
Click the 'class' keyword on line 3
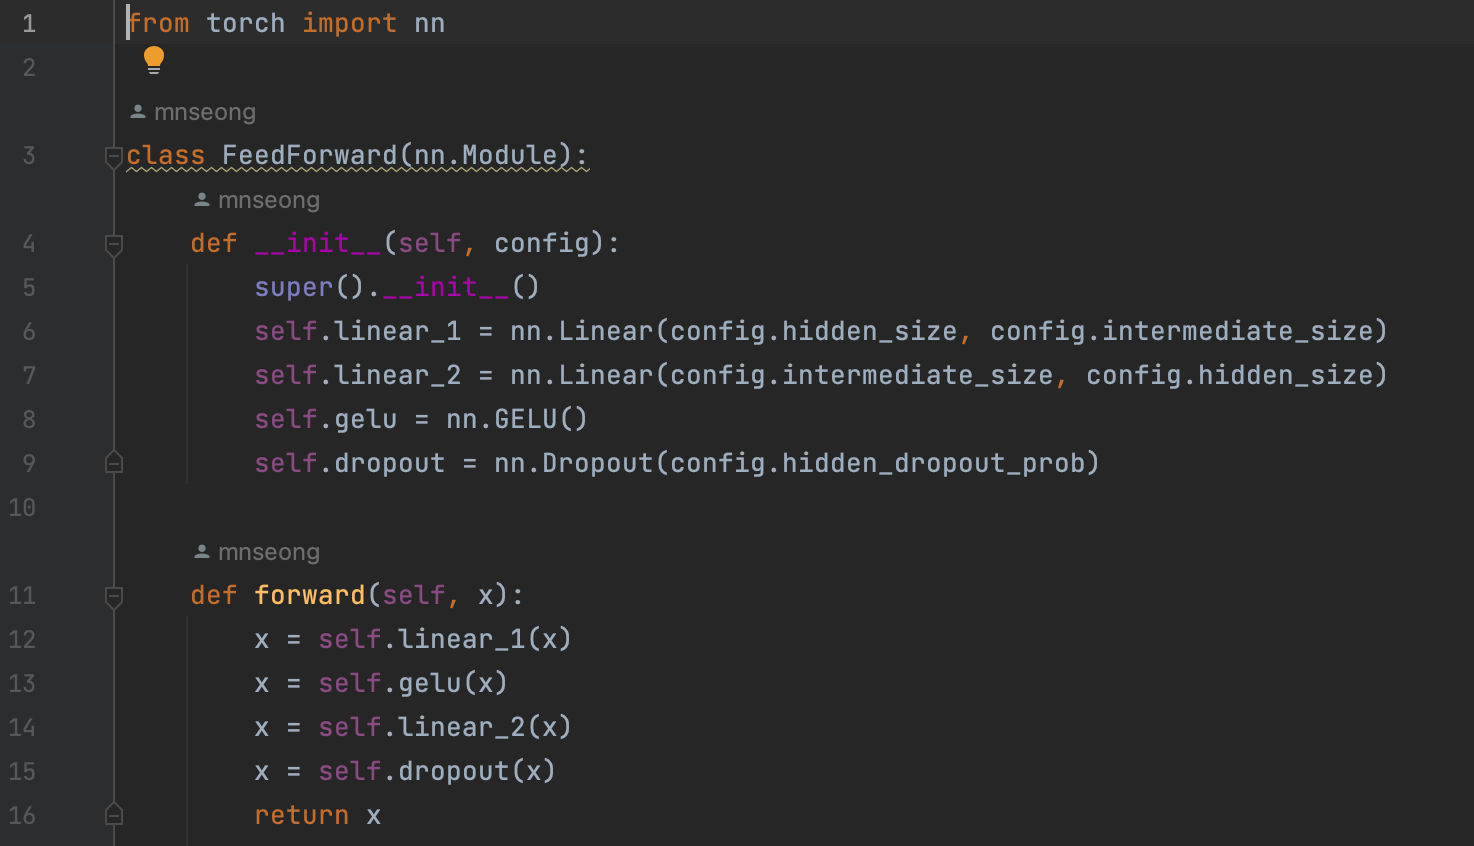click(166, 155)
